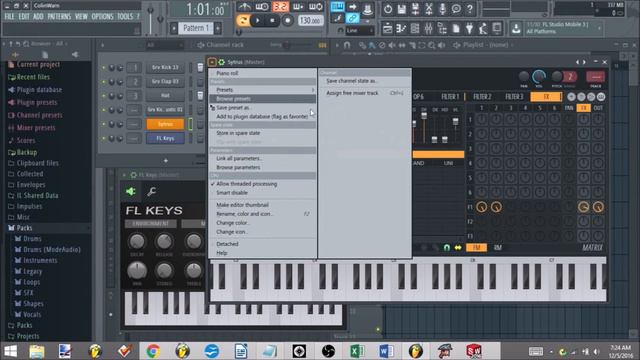
Task: Open the playlist view icon
Action: coord(388,29)
